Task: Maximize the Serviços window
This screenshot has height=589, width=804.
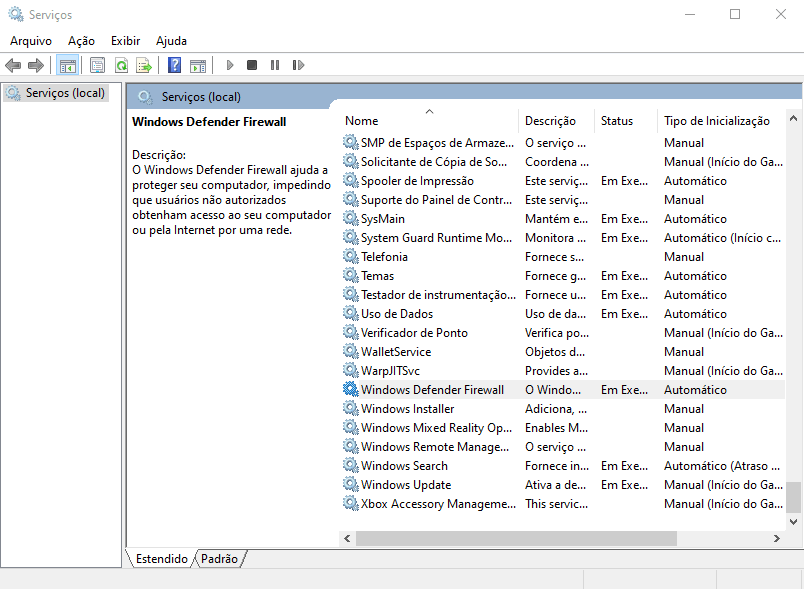Action: coord(735,14)
